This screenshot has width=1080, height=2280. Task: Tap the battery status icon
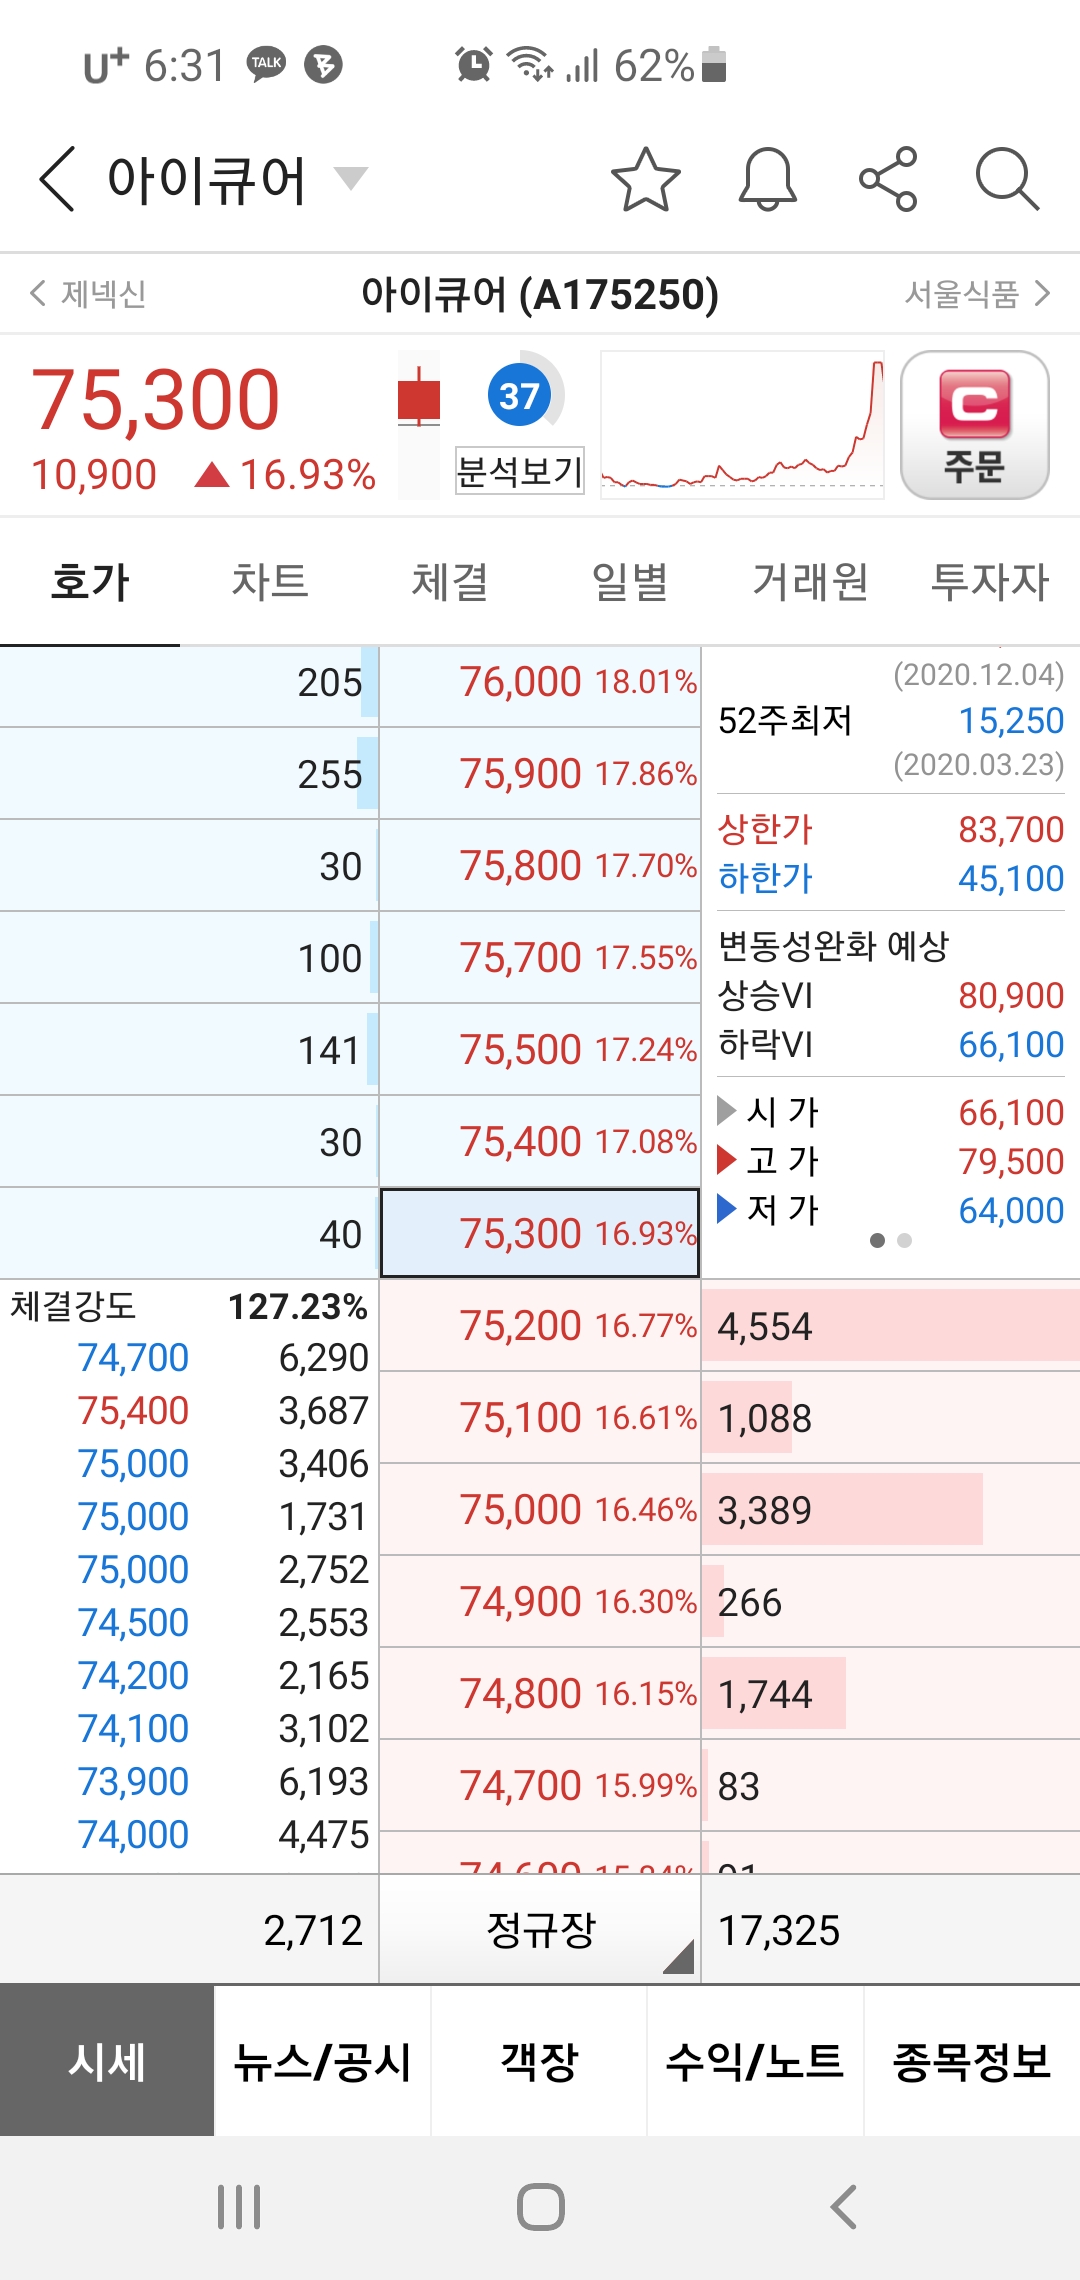(x=714, y=65)
